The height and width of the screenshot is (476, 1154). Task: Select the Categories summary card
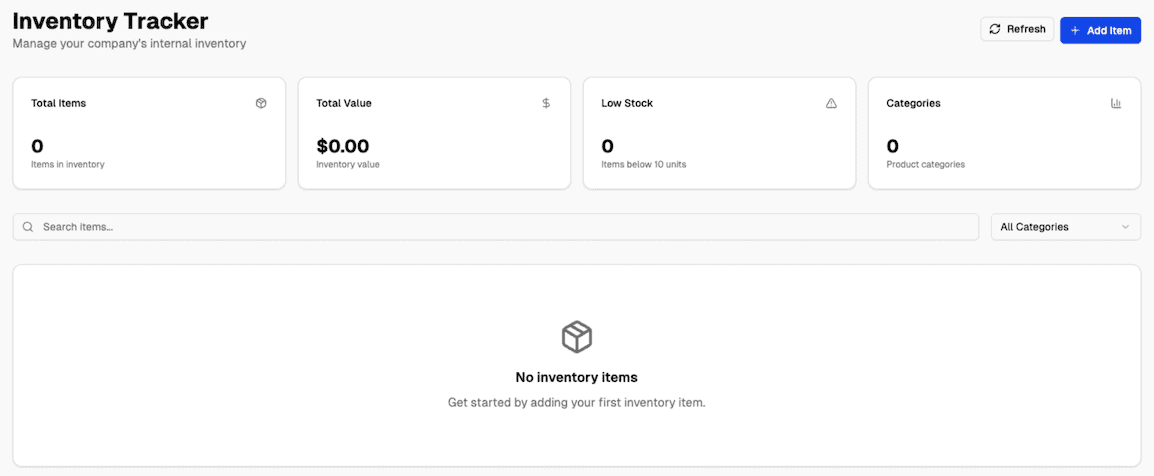click(1004, 133)
